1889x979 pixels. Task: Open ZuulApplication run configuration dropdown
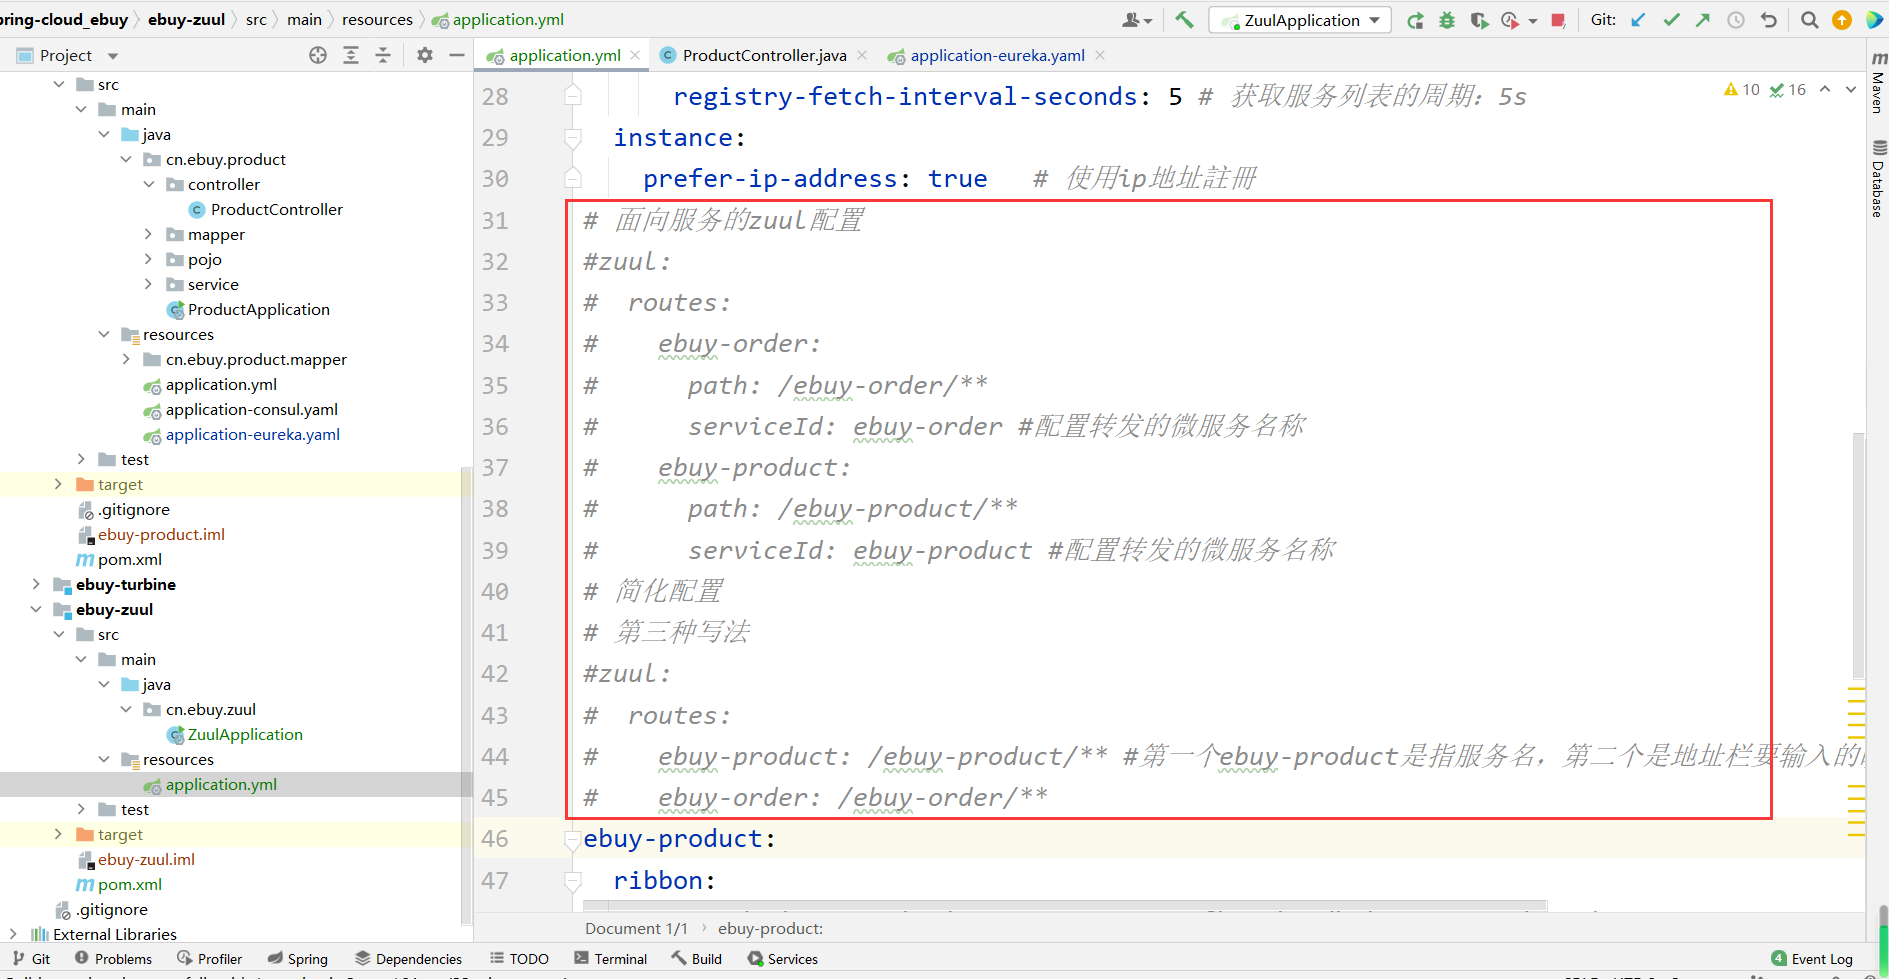(1300, 20)
